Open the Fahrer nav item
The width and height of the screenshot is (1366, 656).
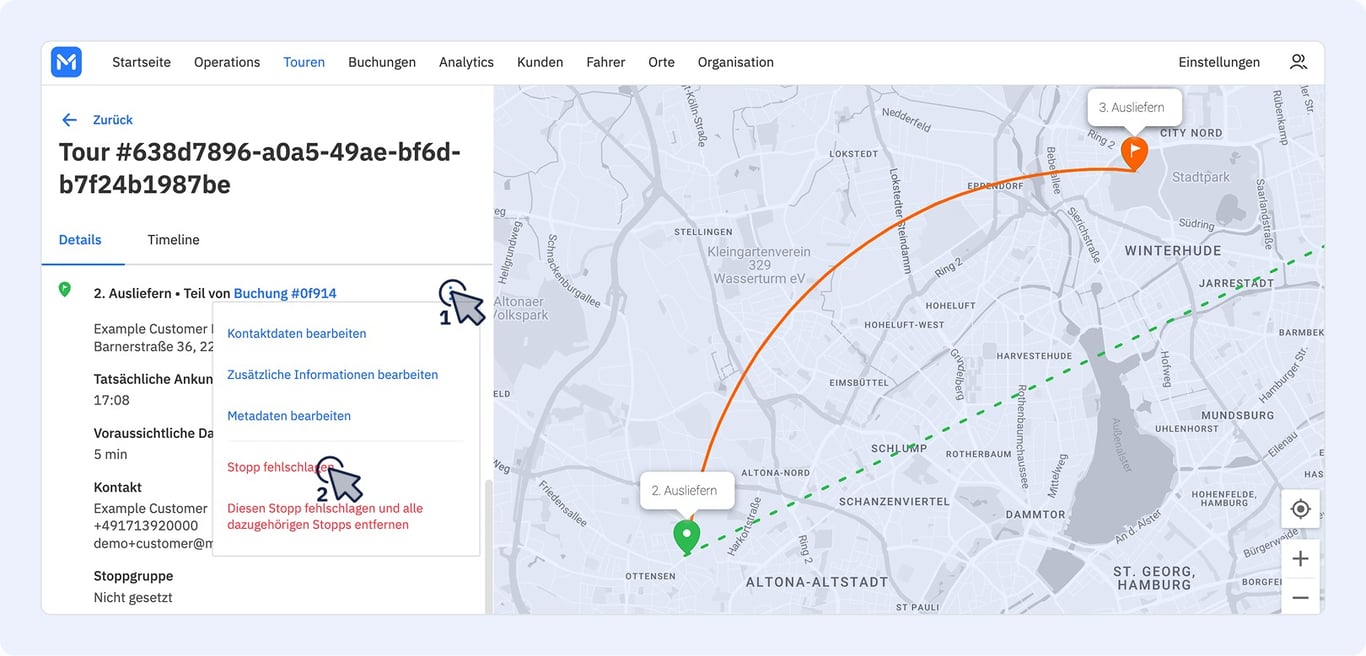606,62
